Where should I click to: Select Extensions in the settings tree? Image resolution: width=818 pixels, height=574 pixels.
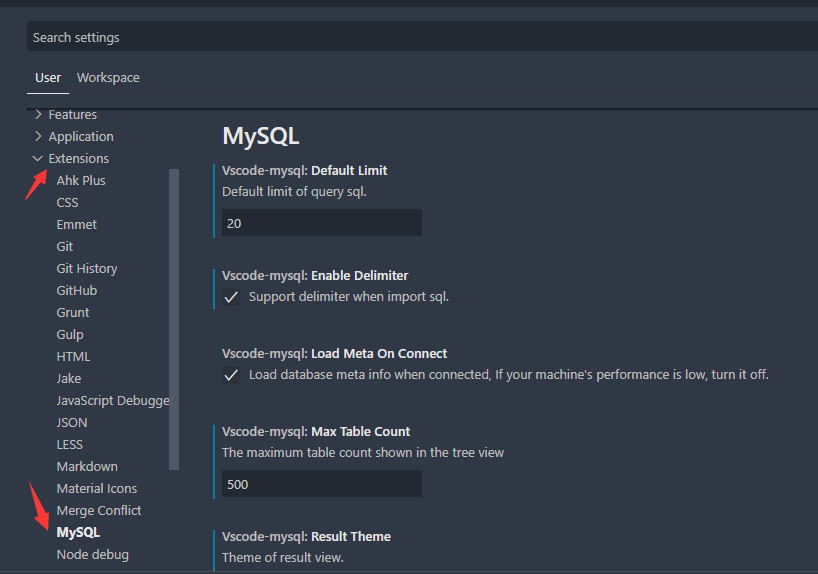click(79, 159)
